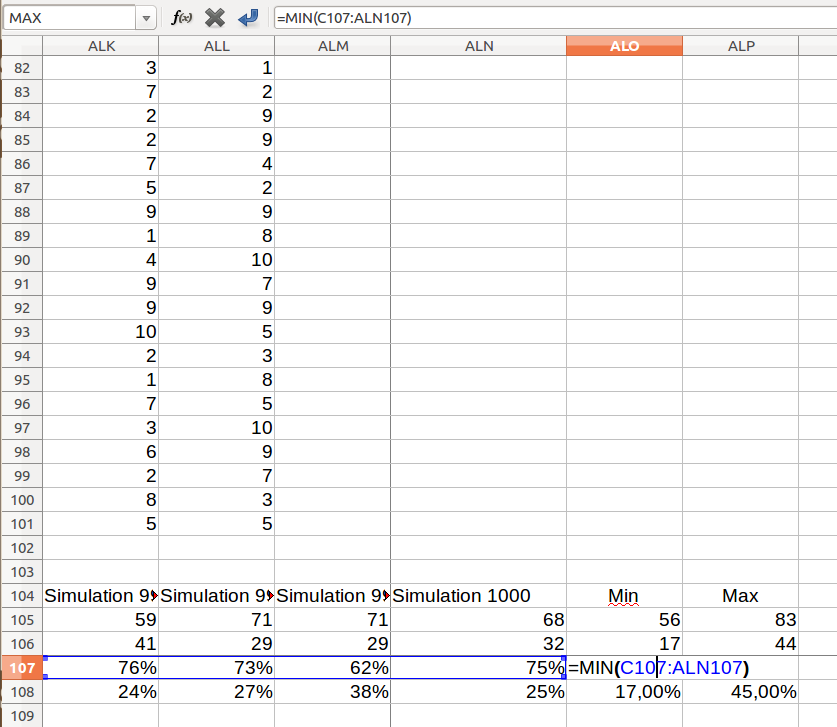Viewport: 837px width, 727px height.
Task: Select column header ALL
Action: 216,46
